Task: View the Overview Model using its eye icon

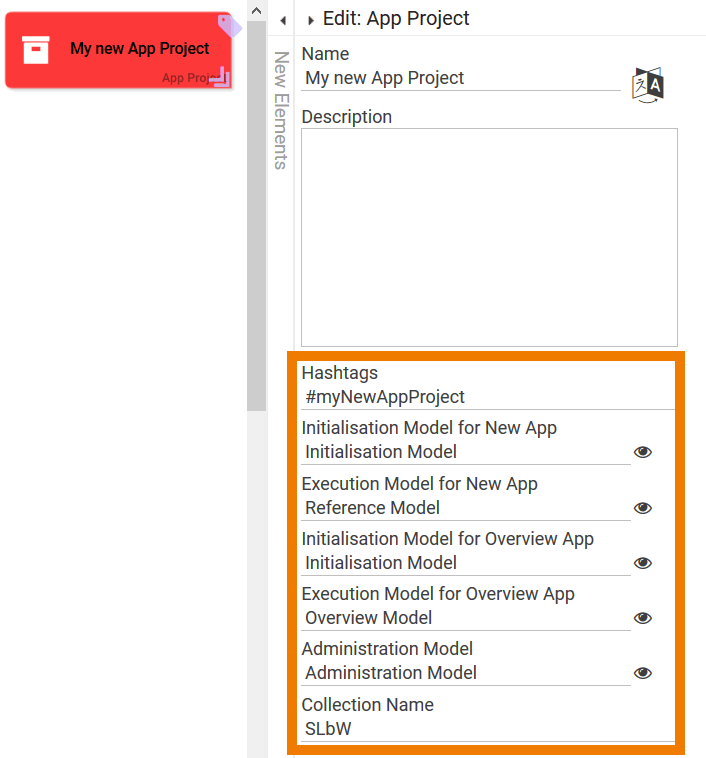Action: coord(643,618)
